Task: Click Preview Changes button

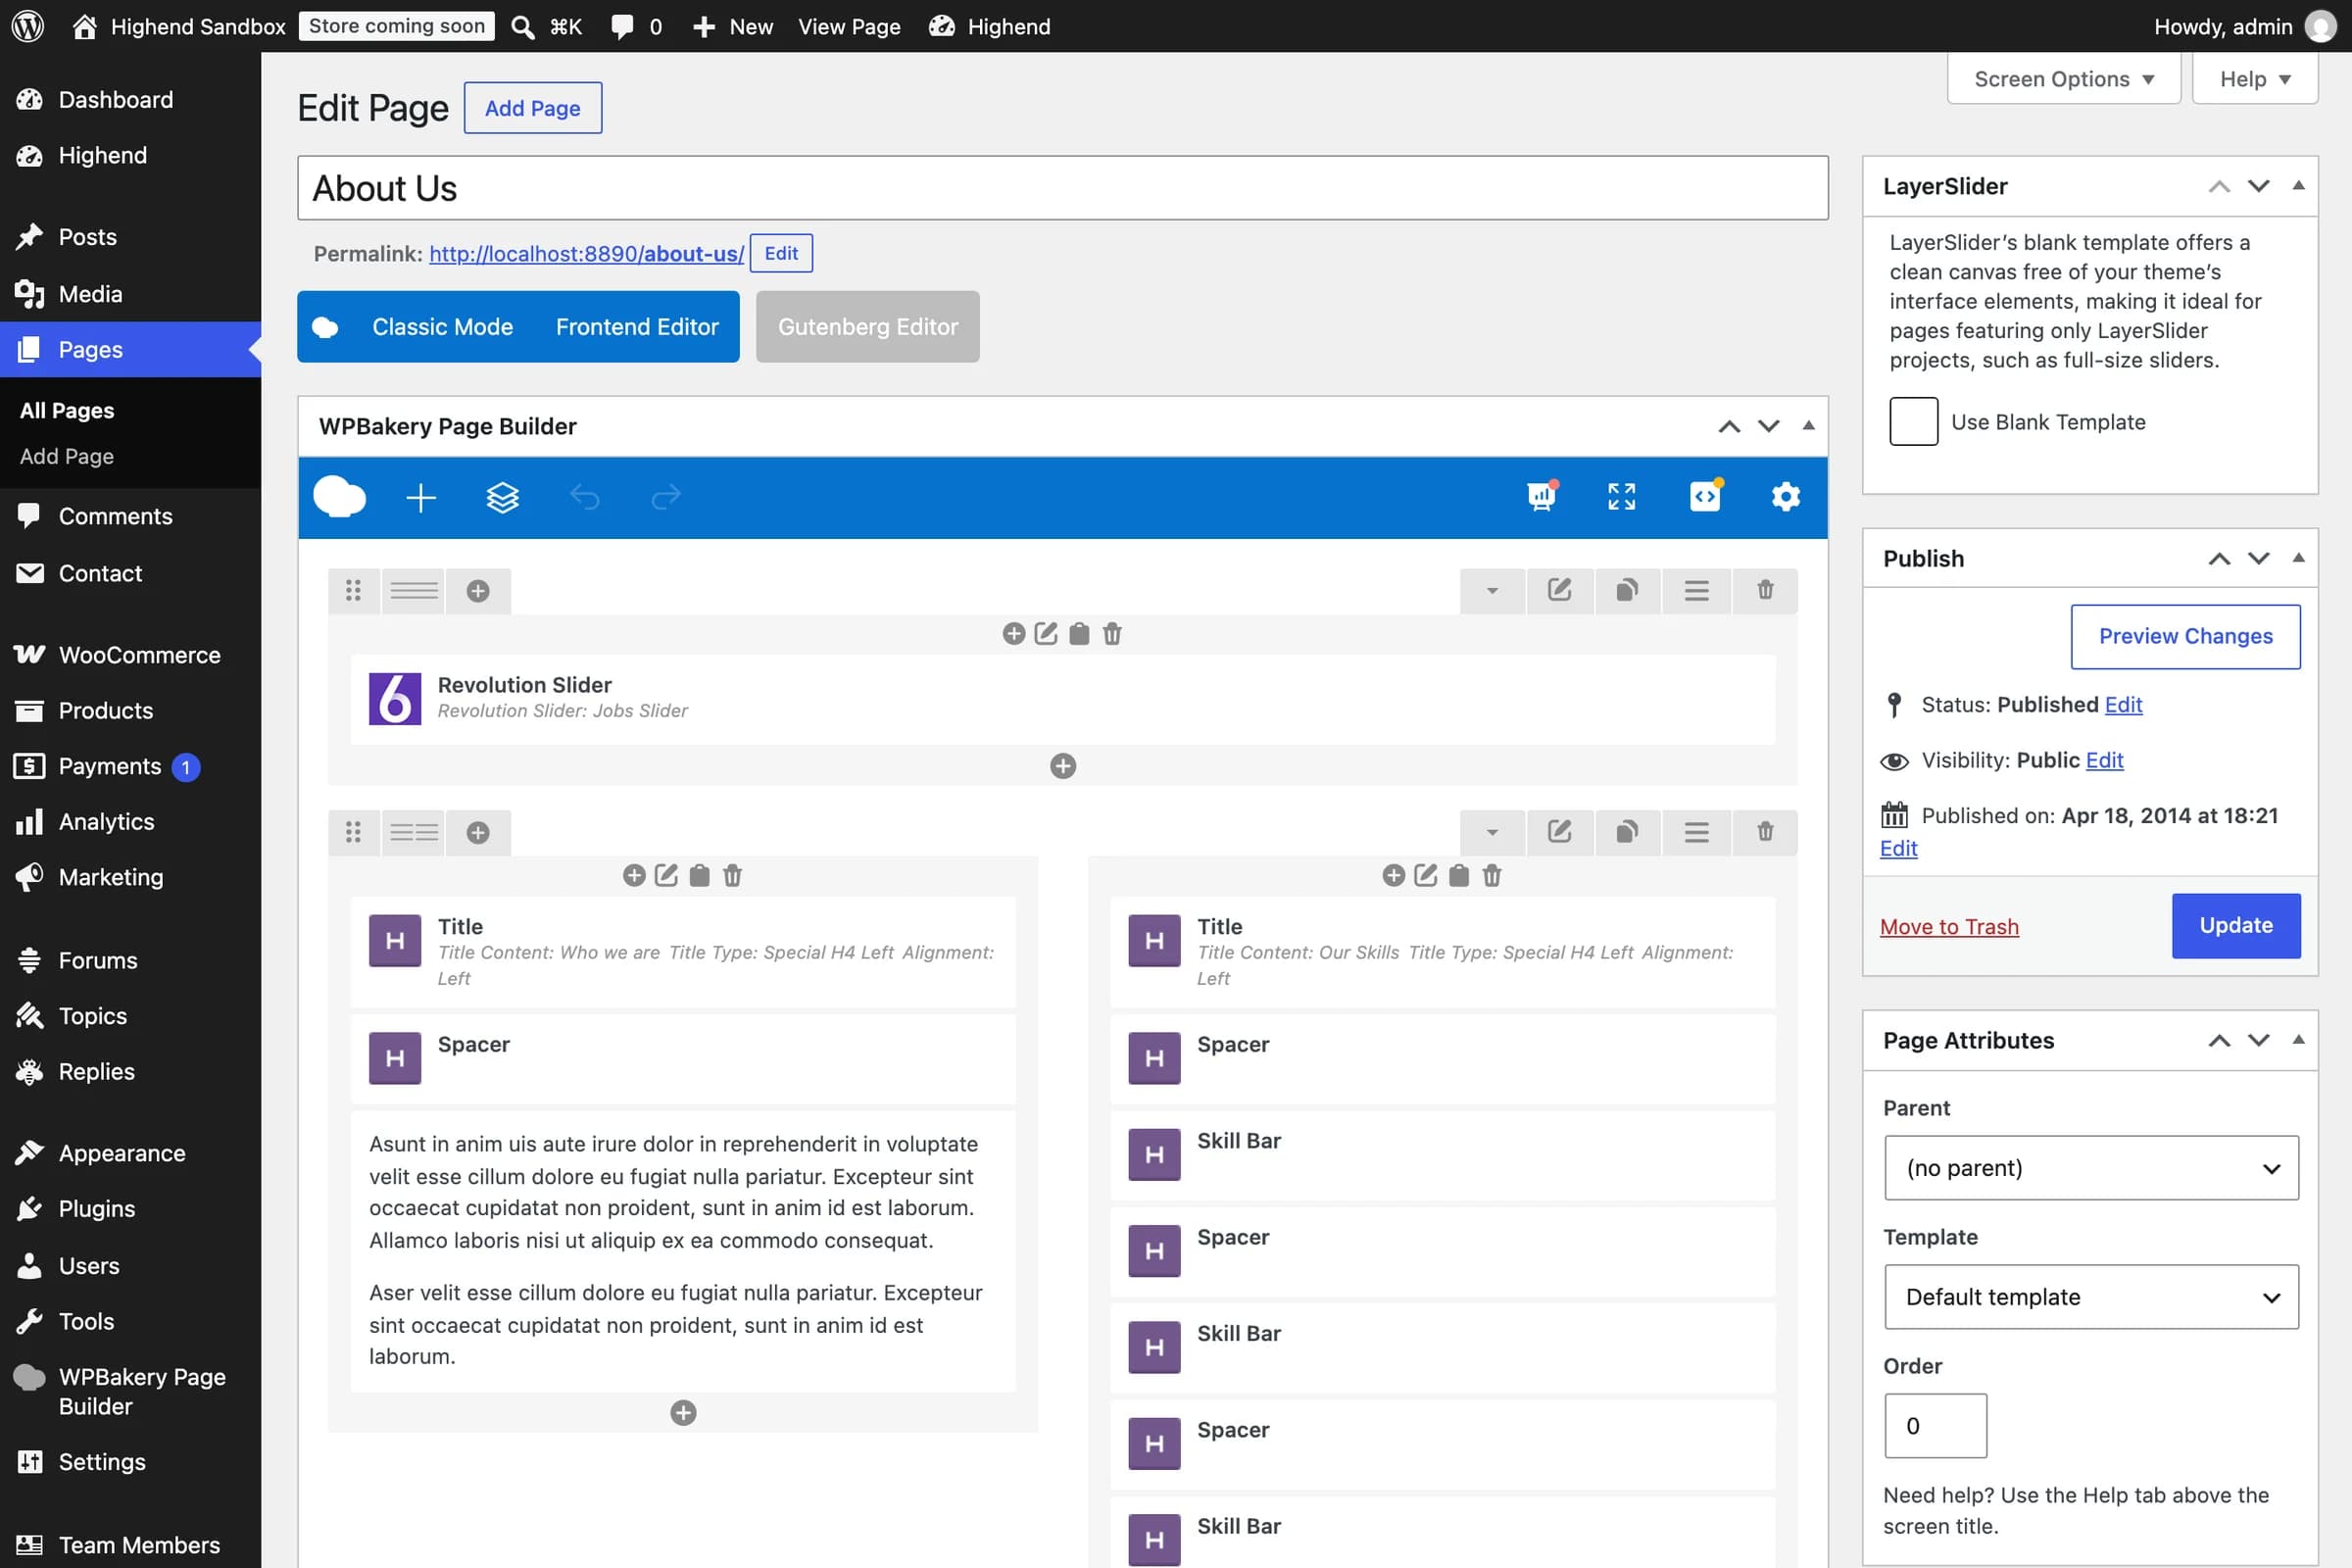Action: tap(2185, 636)
